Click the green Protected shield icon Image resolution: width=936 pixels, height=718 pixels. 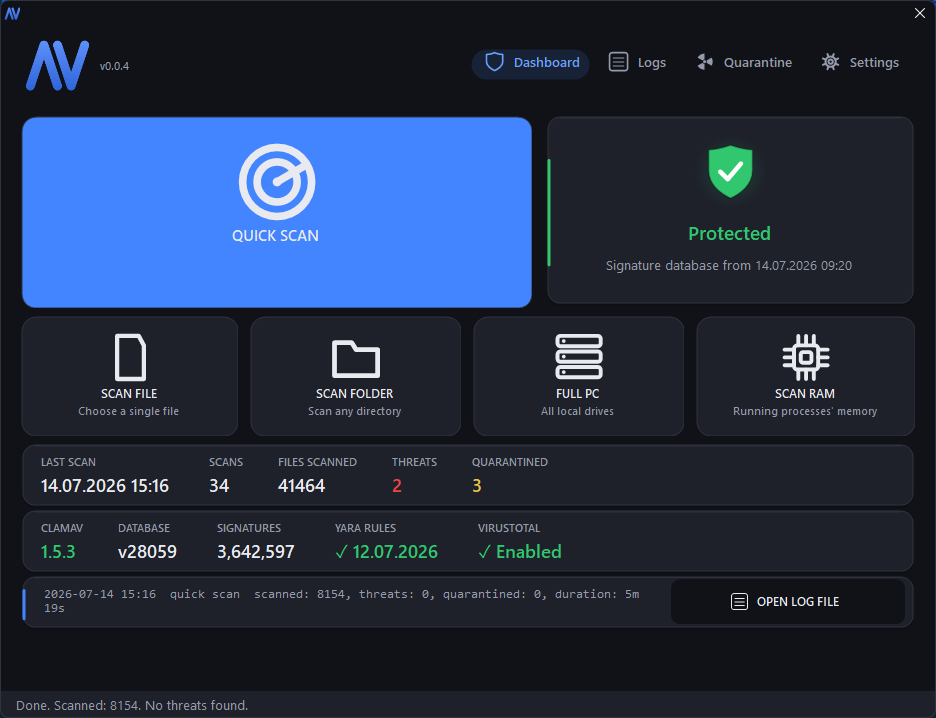point(730,171)
